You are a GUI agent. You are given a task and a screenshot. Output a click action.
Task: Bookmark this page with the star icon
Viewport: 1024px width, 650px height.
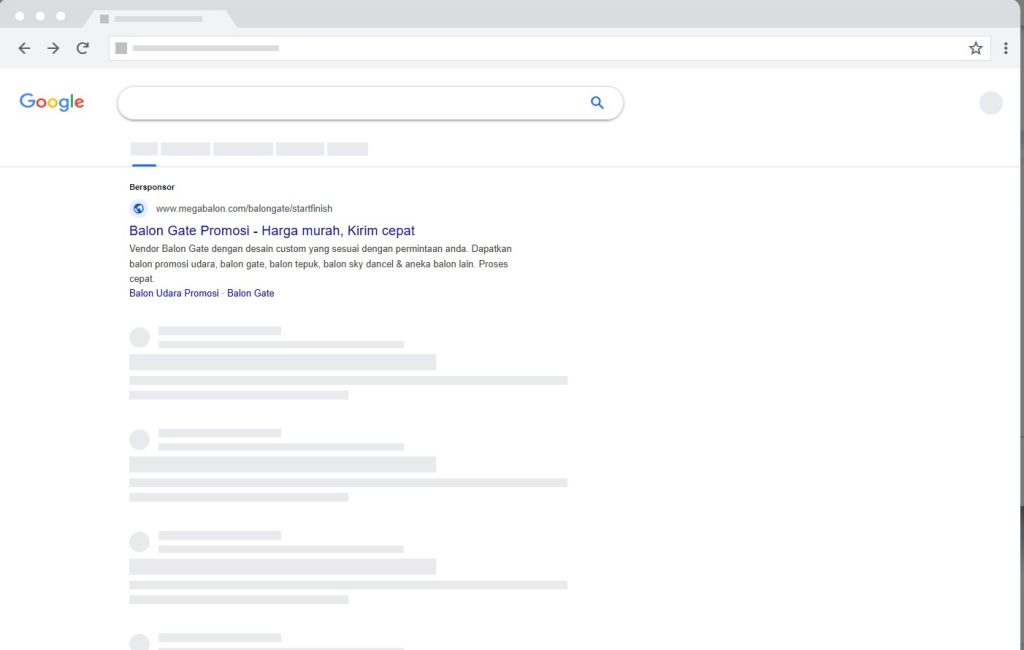click(x=976, y=48)
